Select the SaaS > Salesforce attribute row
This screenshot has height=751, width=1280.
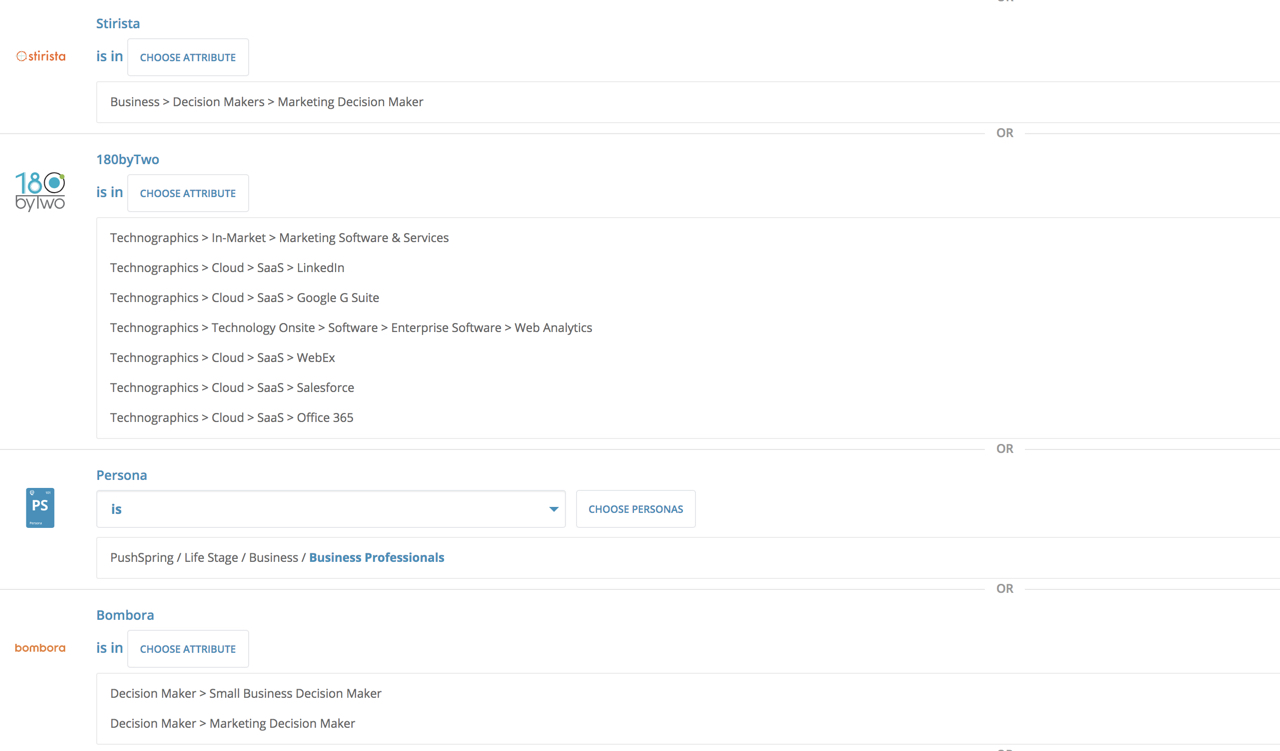pyautogui.click(x=232, y=388)
